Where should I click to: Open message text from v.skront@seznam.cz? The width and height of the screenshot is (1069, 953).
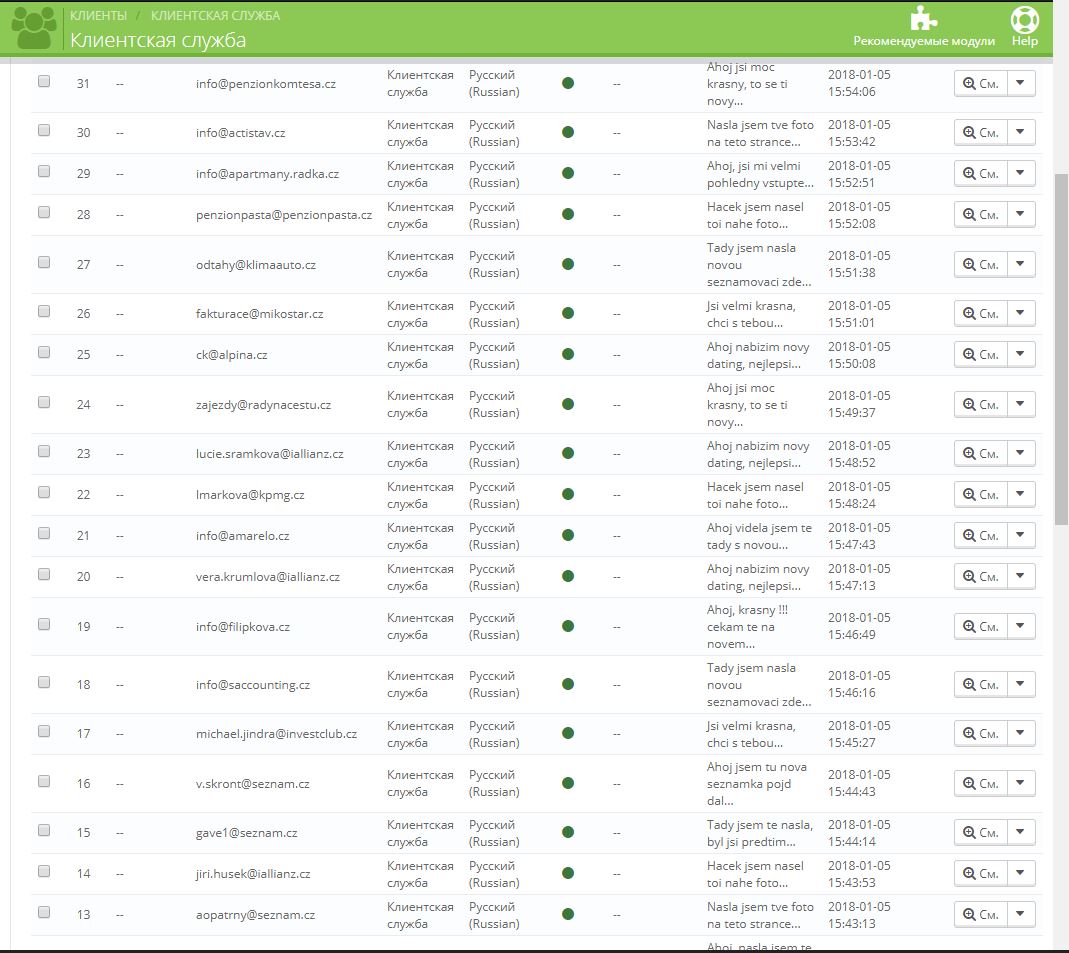[759, 784]
